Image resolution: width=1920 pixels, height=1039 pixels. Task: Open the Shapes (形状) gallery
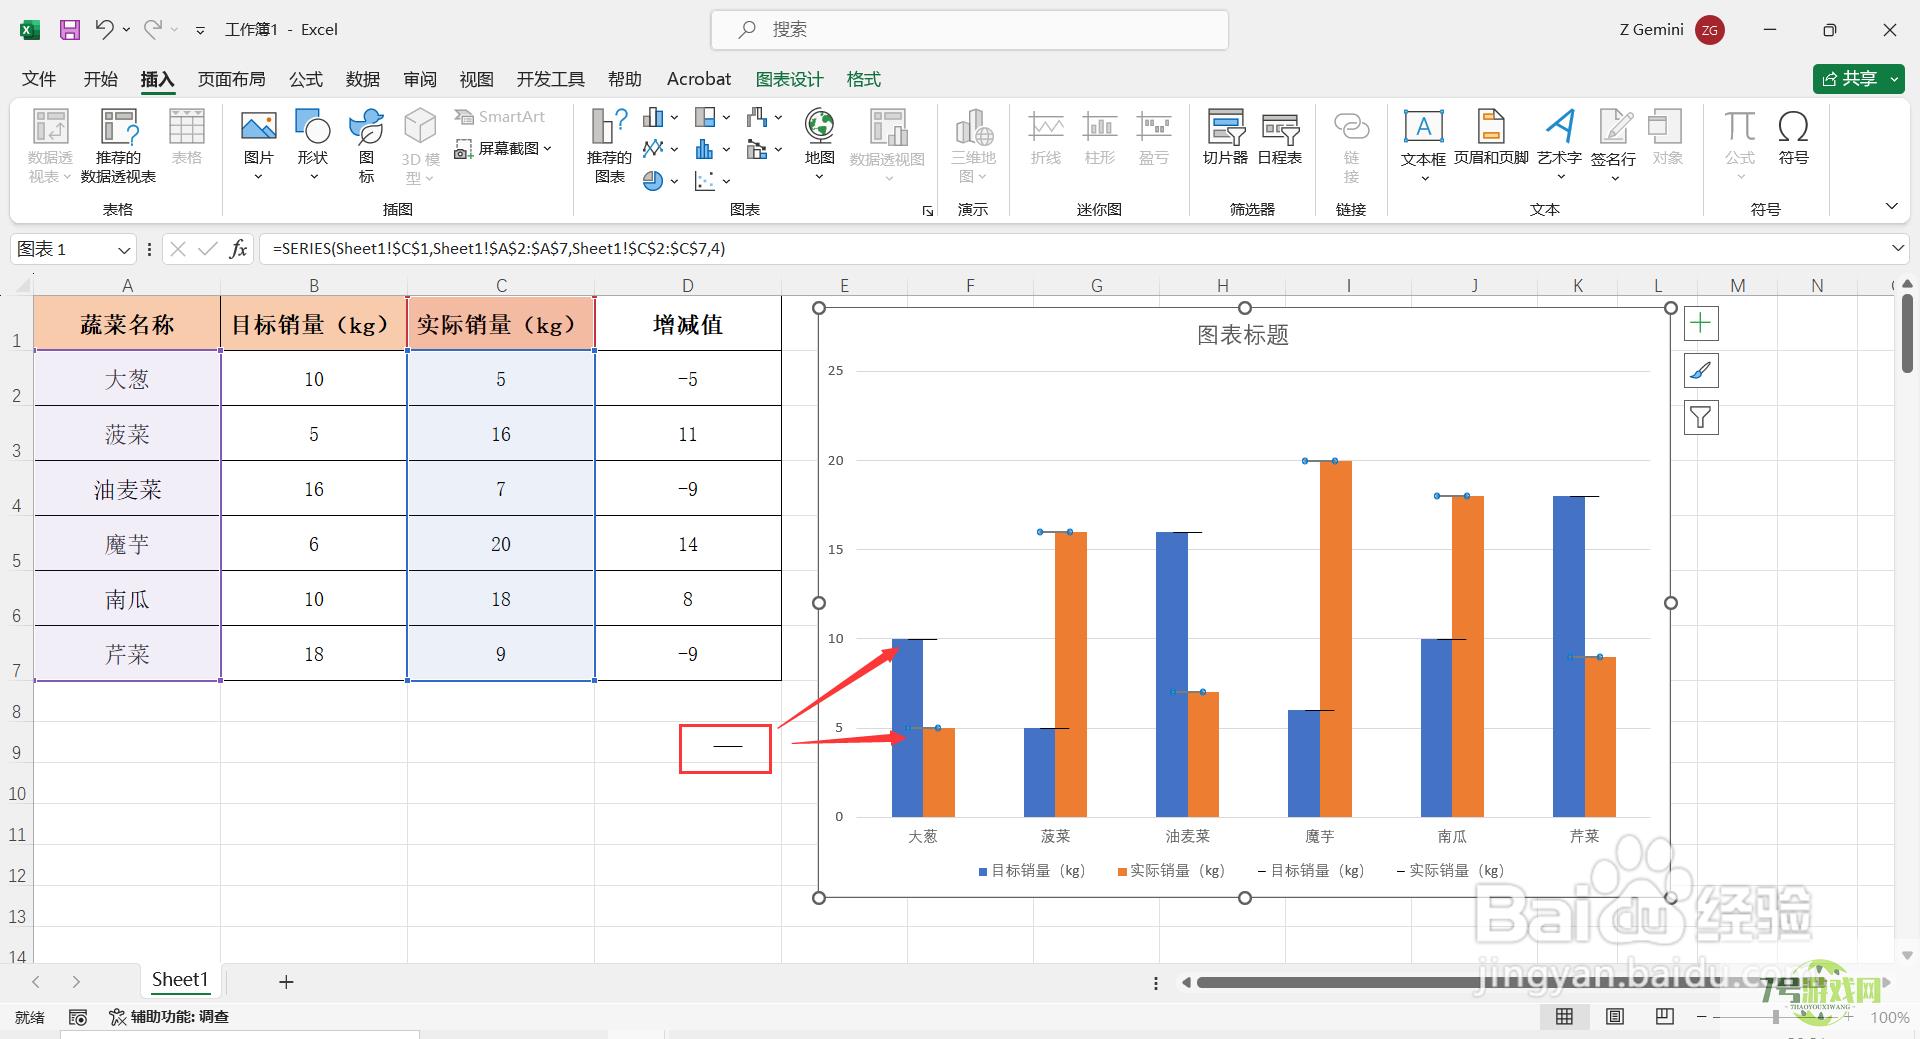313,146
